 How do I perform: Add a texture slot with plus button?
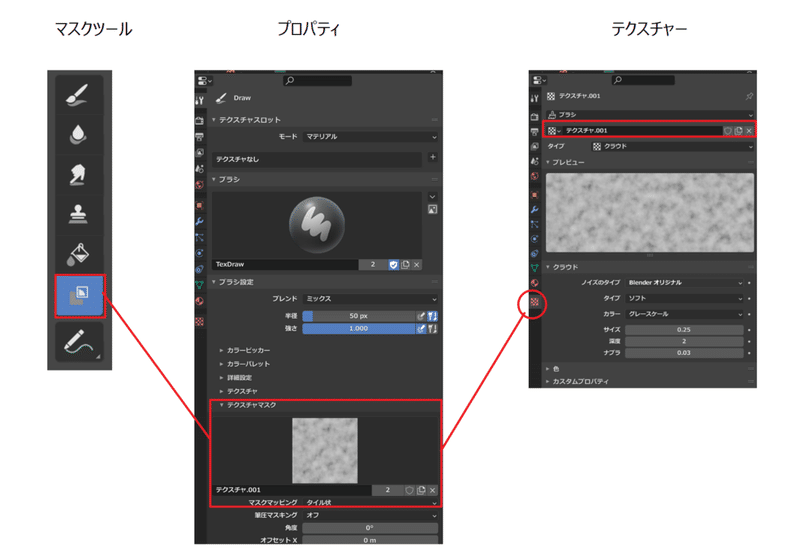[433, 157]
